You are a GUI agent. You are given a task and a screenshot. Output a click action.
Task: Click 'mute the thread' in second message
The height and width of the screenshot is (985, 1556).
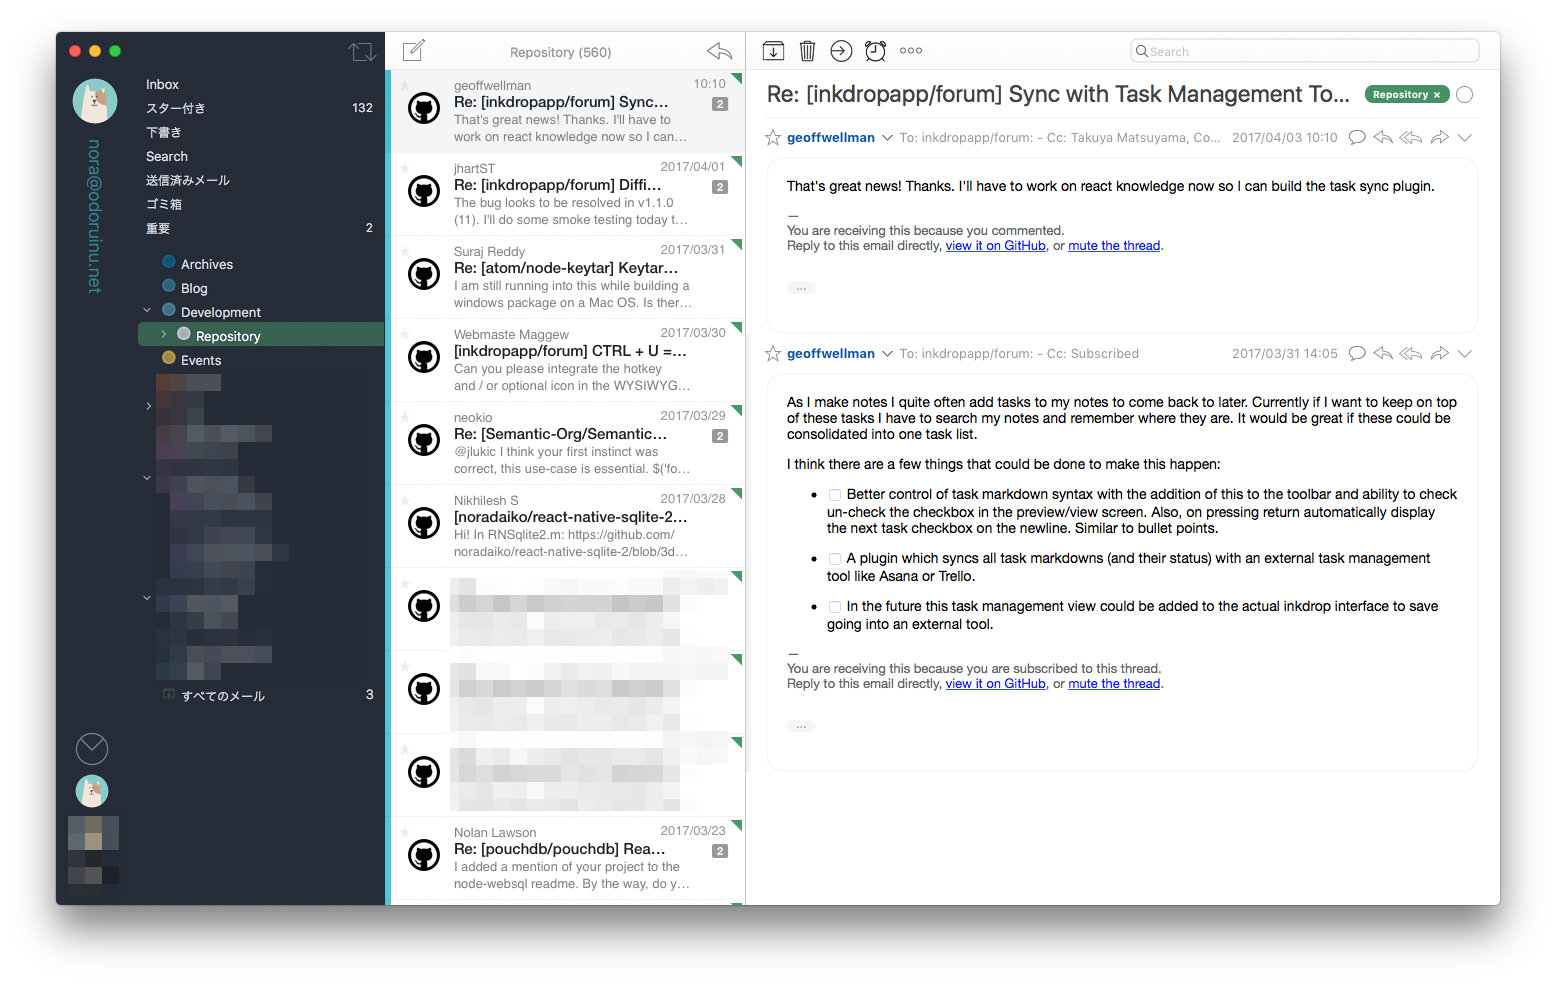tap(1114, 684)
